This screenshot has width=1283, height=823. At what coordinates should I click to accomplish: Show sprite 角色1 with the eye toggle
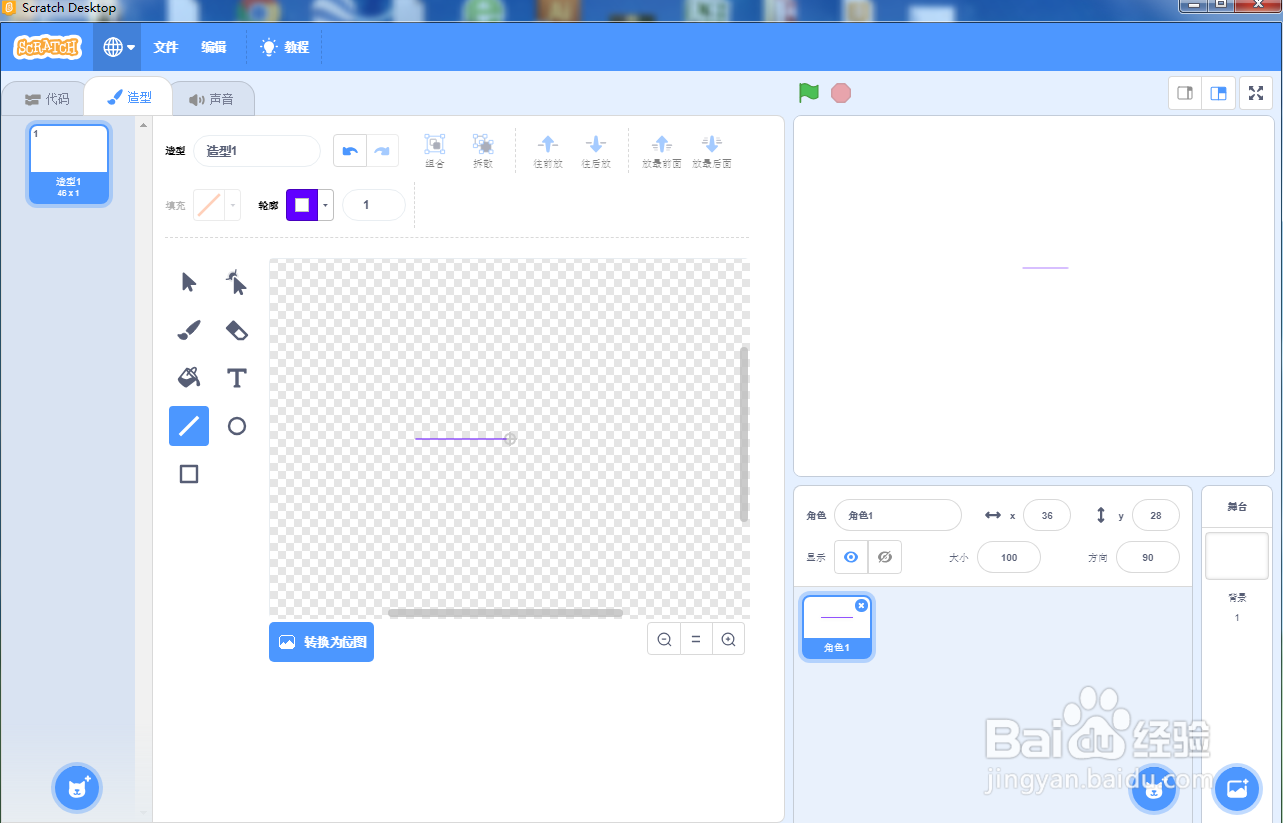(852, 557)
